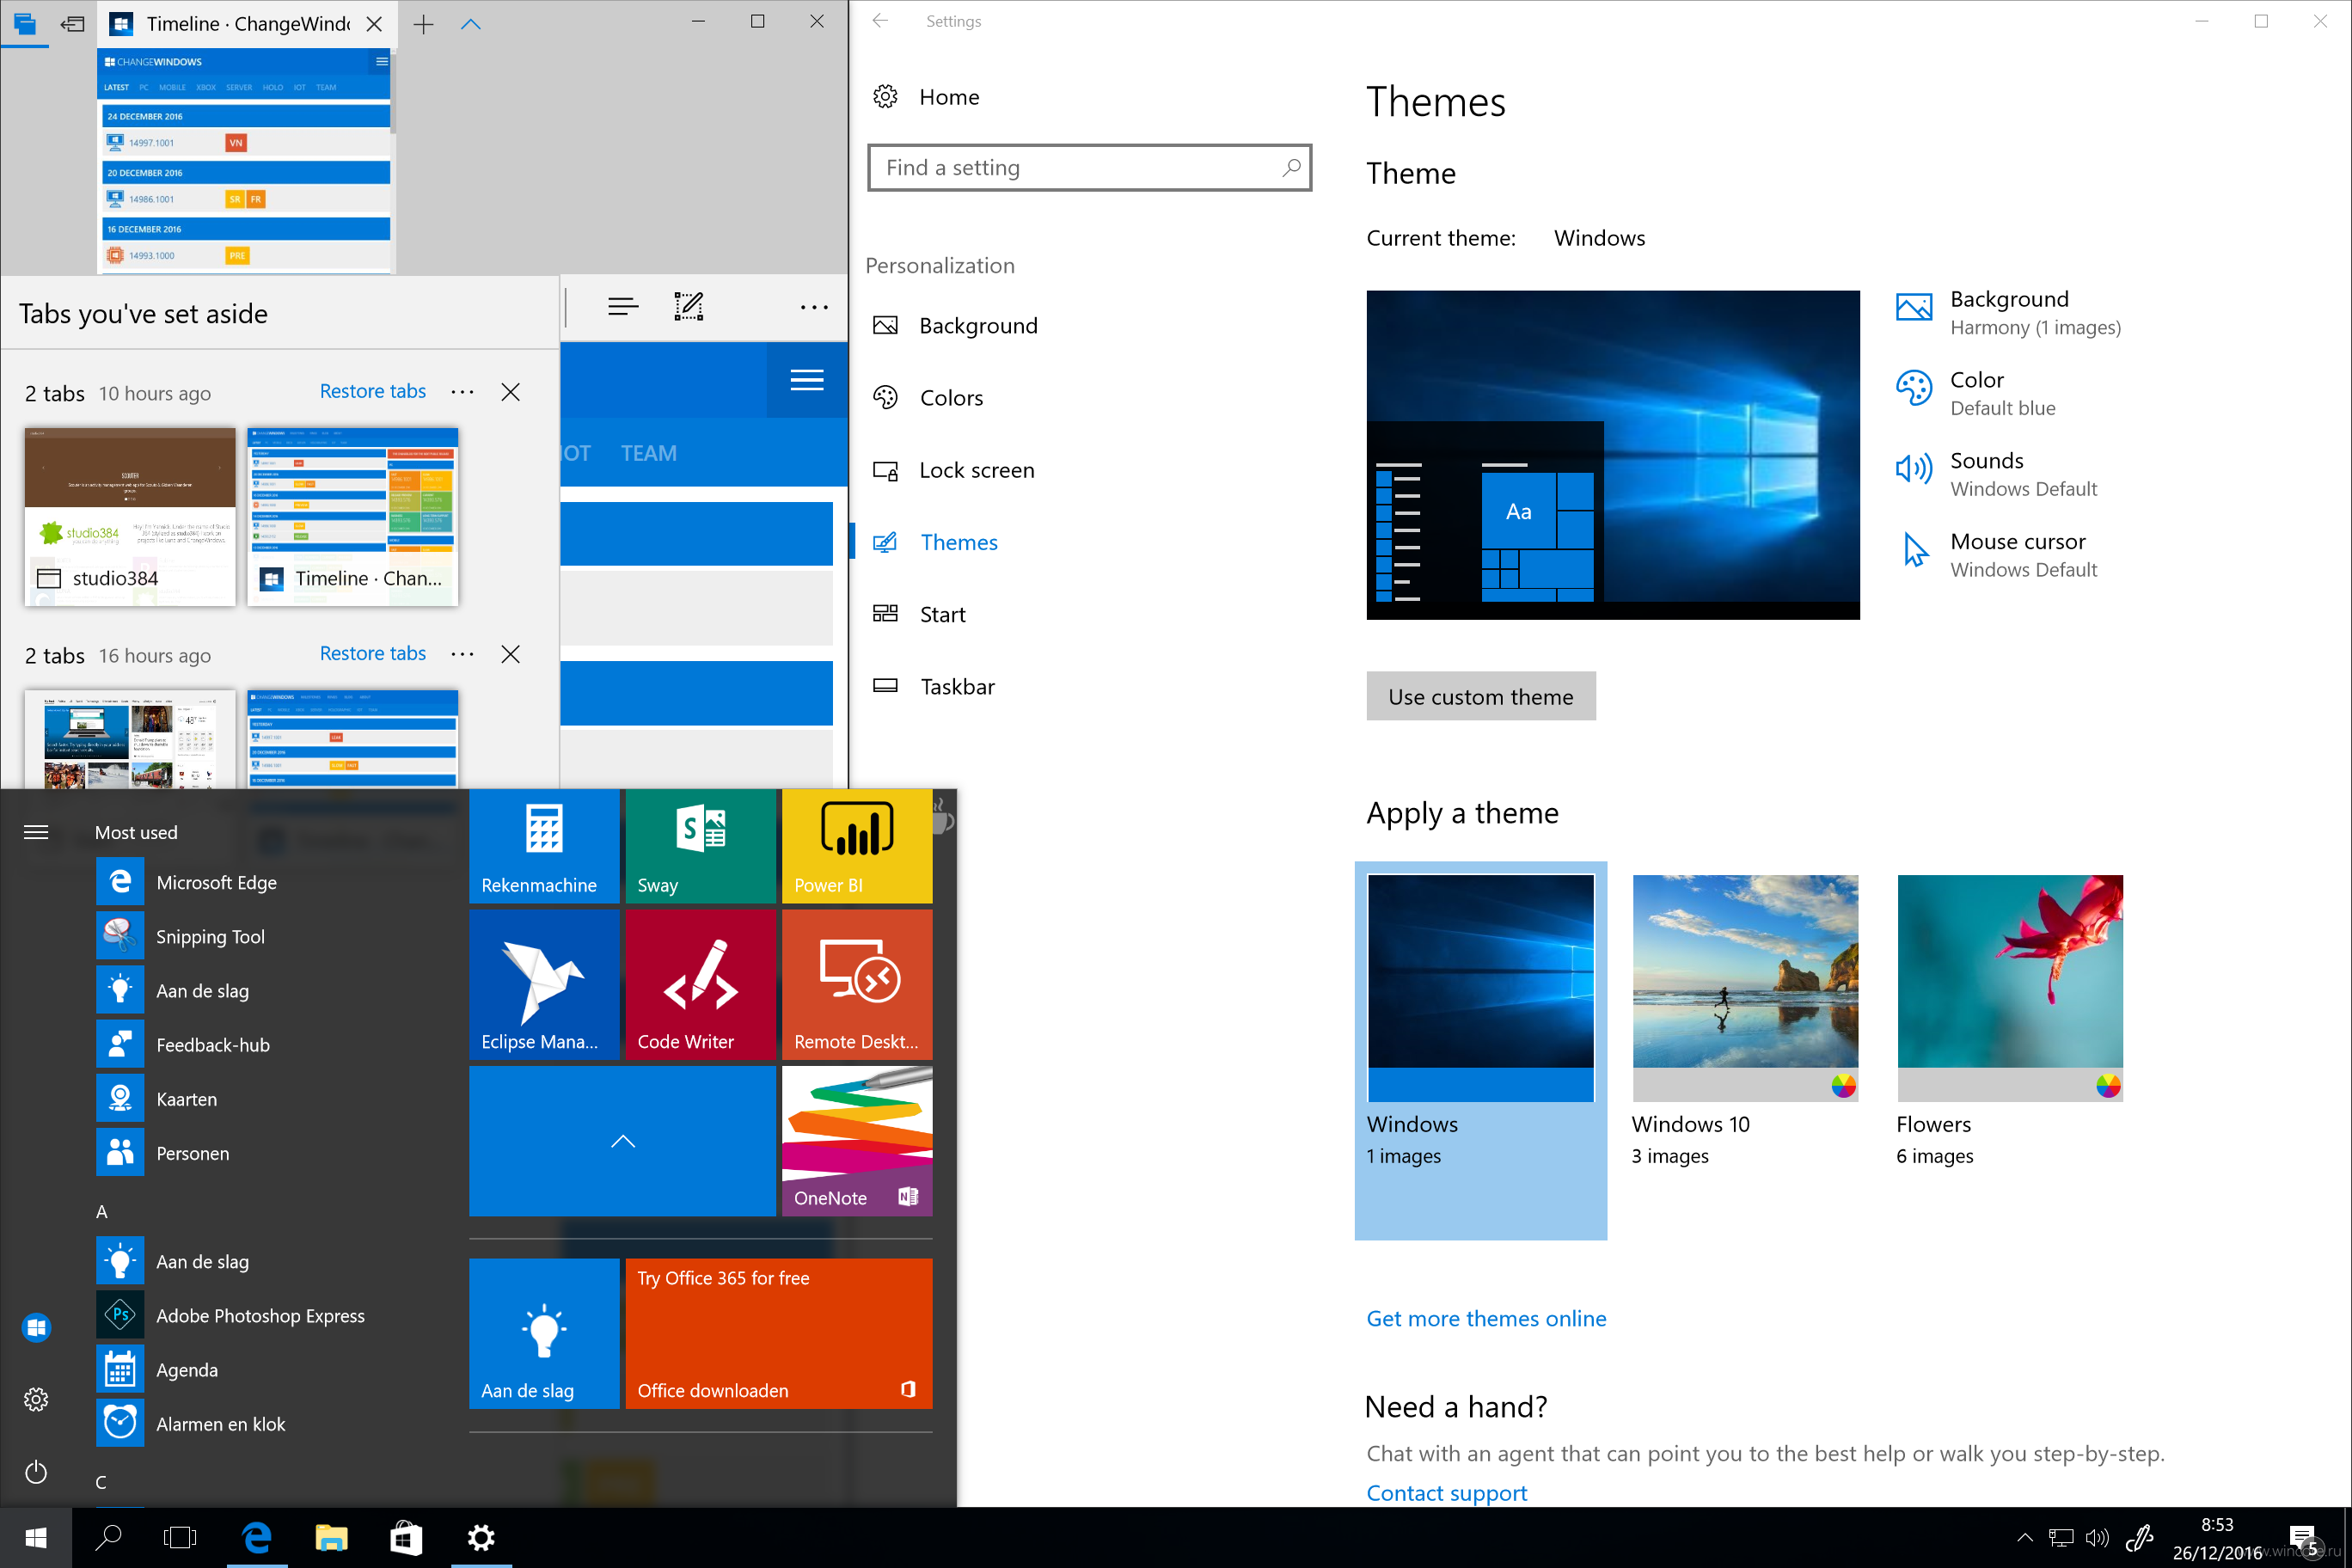This screenshot has height=1568, width=2352.
Task: Close the Timeline · ChangeWindows tab
Action: click(374, 24)
